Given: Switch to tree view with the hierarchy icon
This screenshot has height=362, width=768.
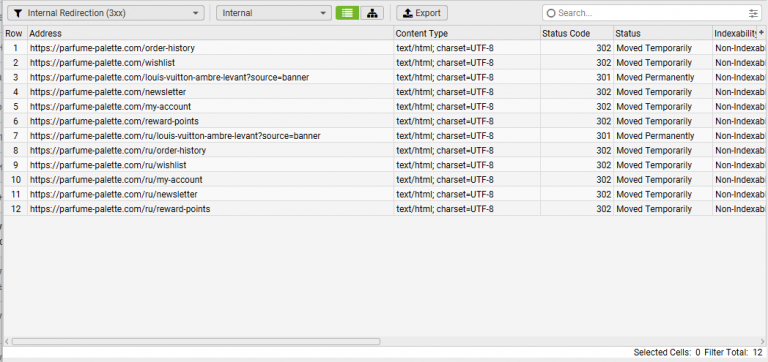Looking at the screenshot, I should pos(372,13).
